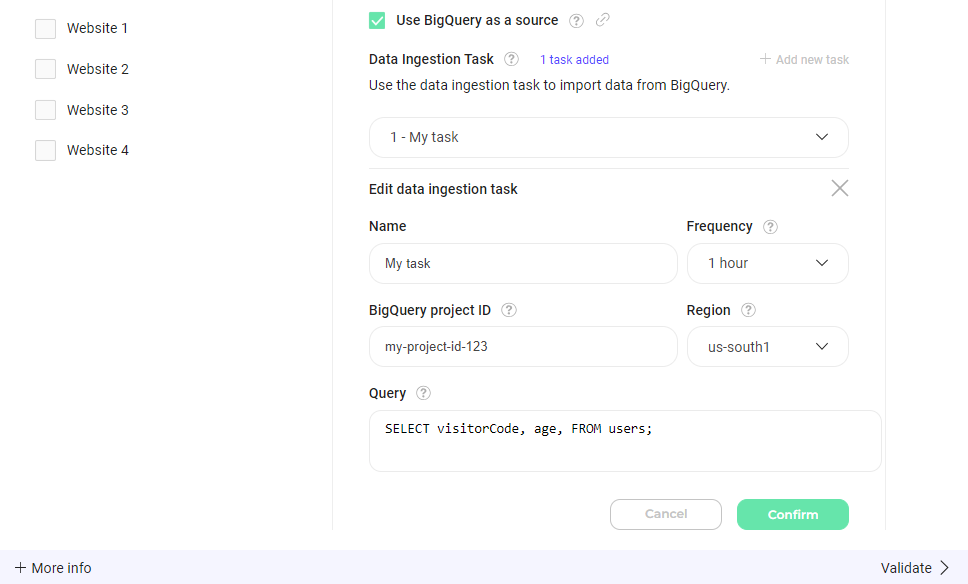Click the Frequency help icon
Viewport: 968px width, 584px height.
[x=770, y=227]
